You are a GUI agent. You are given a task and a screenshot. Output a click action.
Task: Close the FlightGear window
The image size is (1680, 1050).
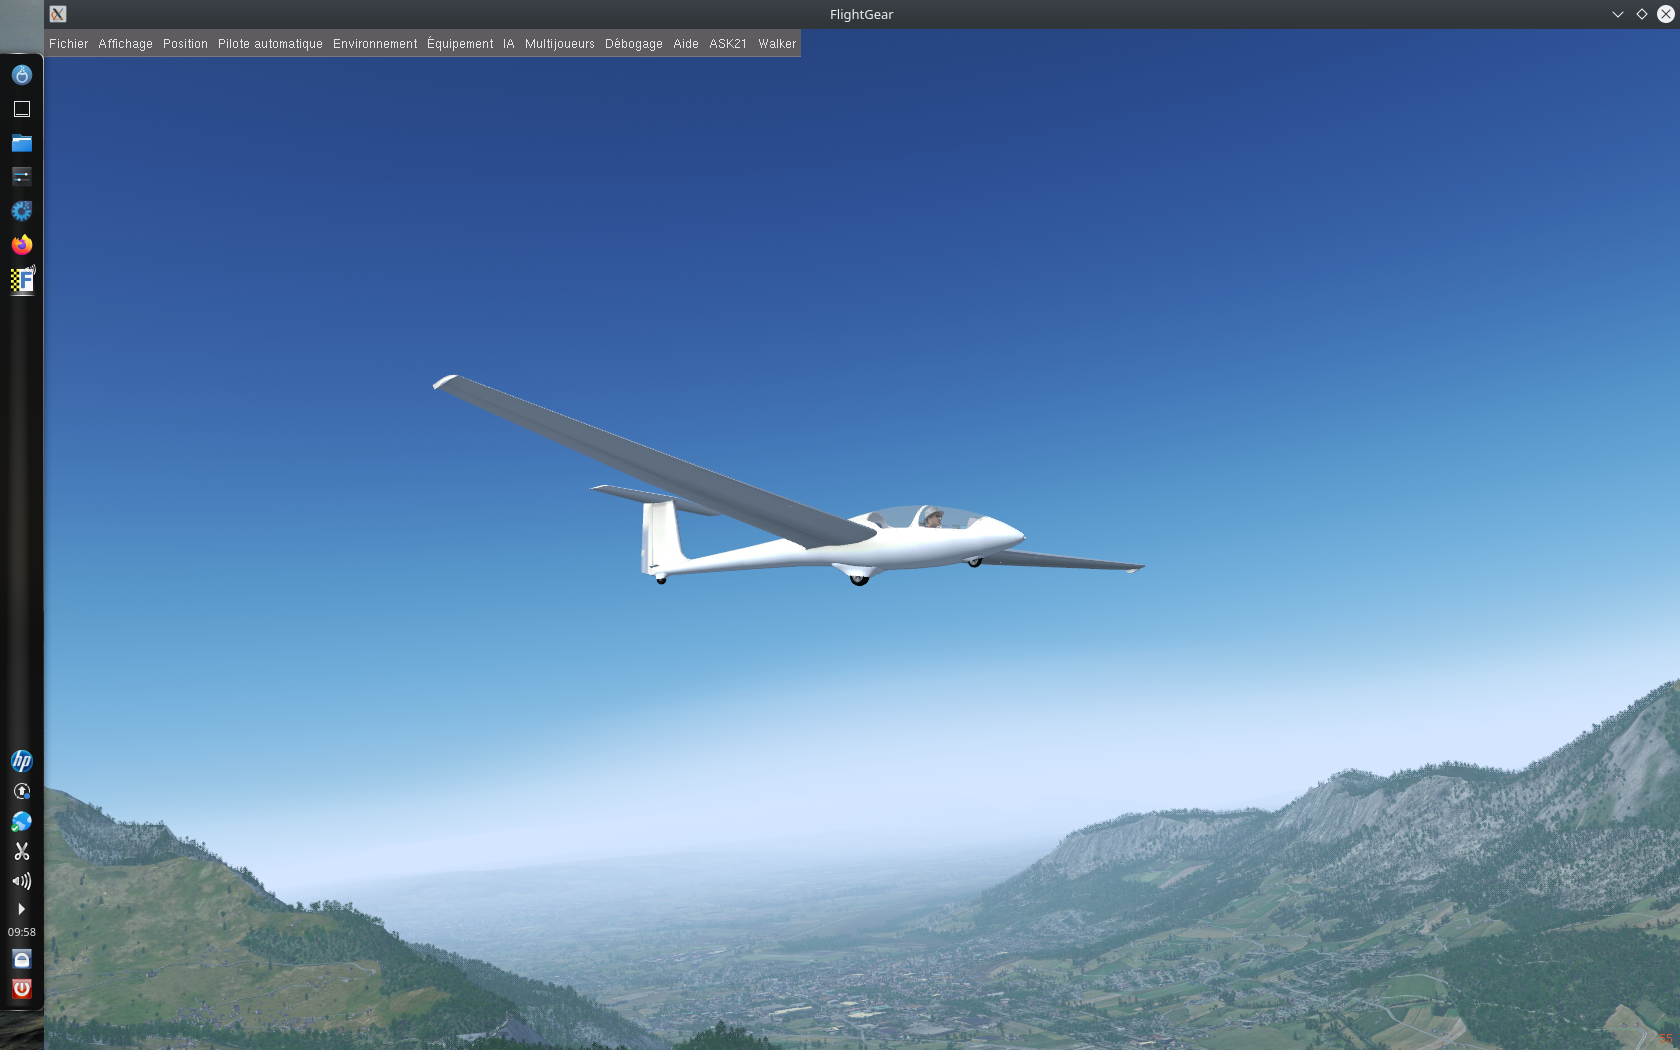(1666, 14)
